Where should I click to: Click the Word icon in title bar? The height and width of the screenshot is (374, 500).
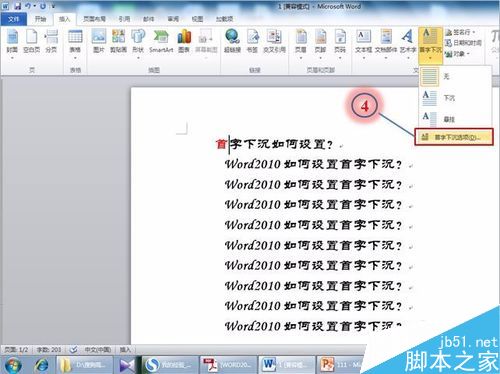pyautogui.click(x=6, y=6)
